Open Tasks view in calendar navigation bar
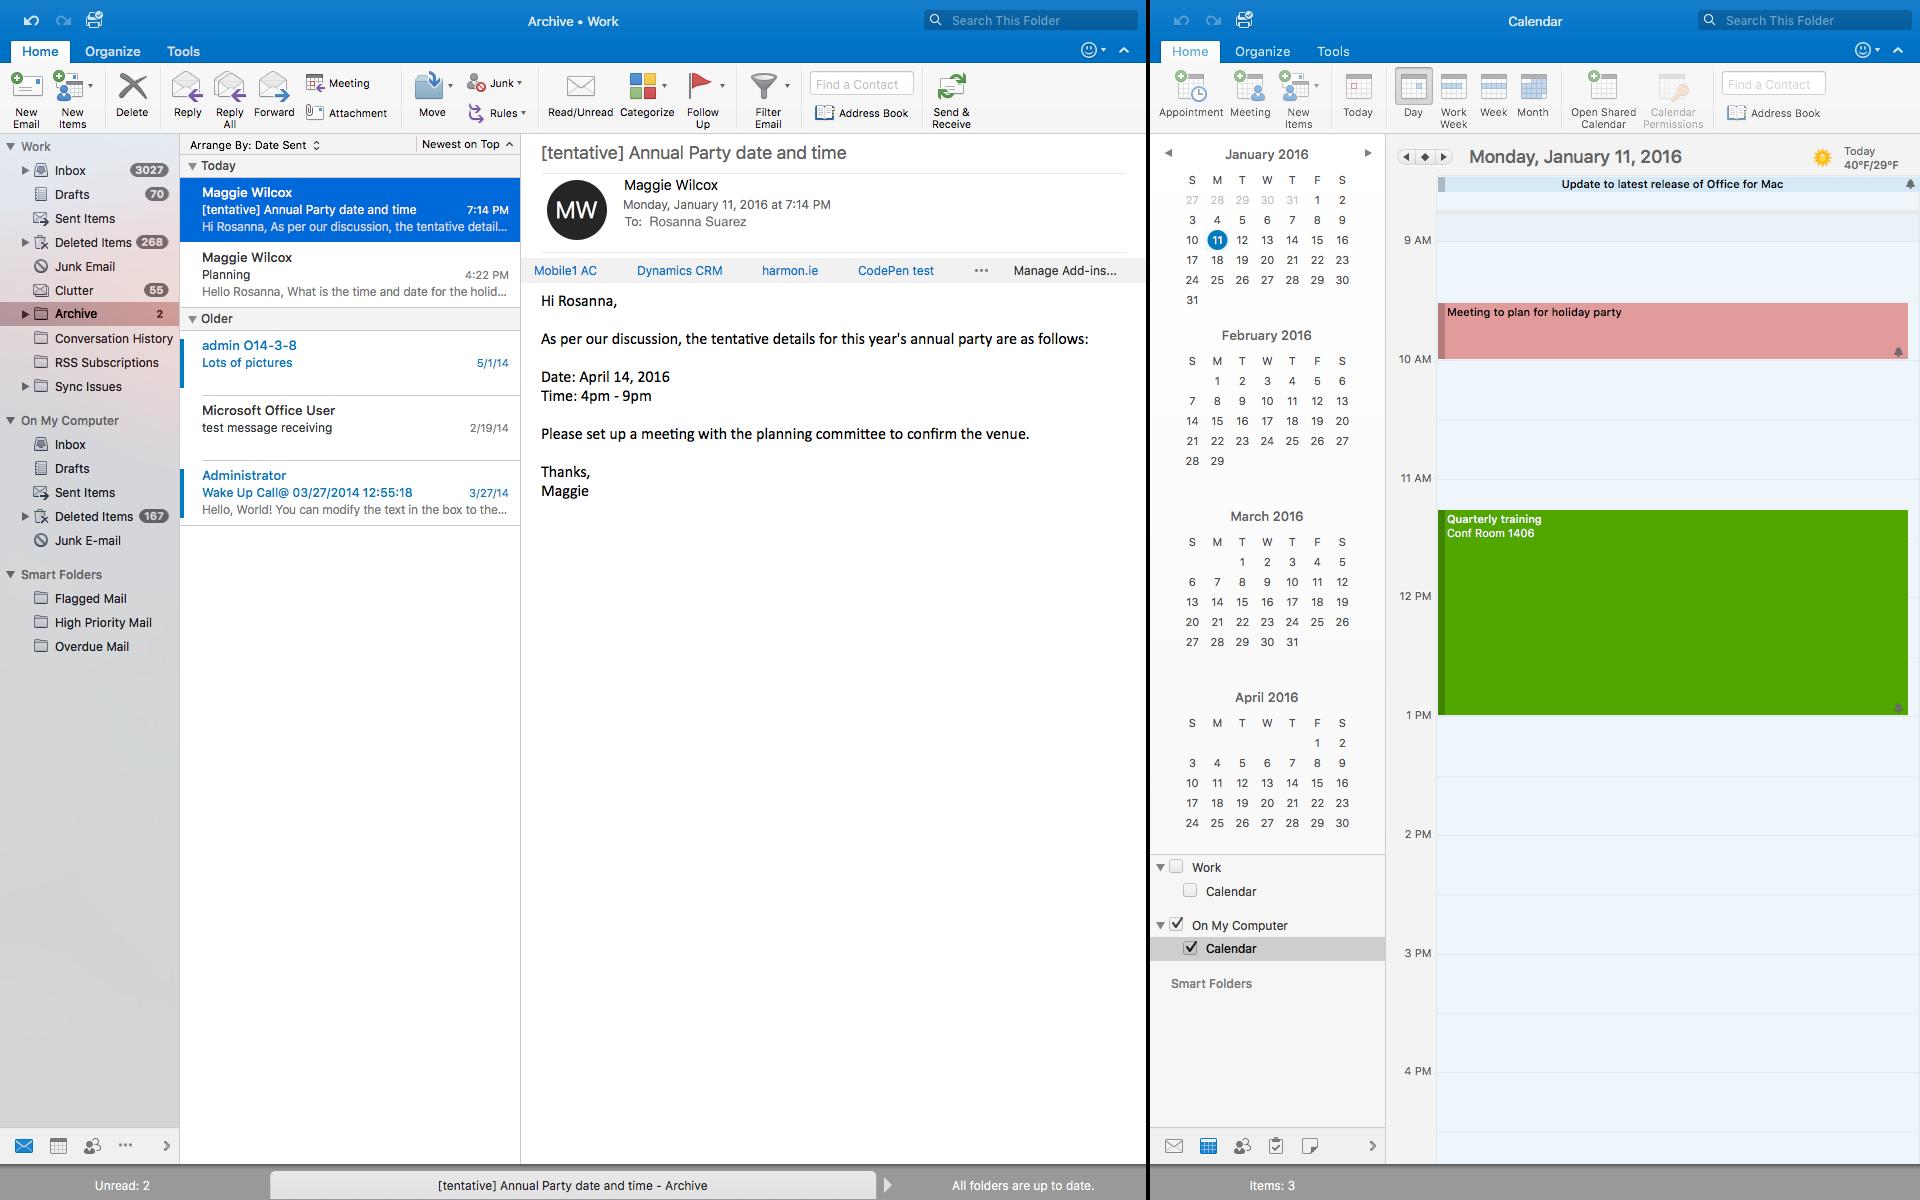Screen dimensions: 1920x1200 pos(1276,1146)
